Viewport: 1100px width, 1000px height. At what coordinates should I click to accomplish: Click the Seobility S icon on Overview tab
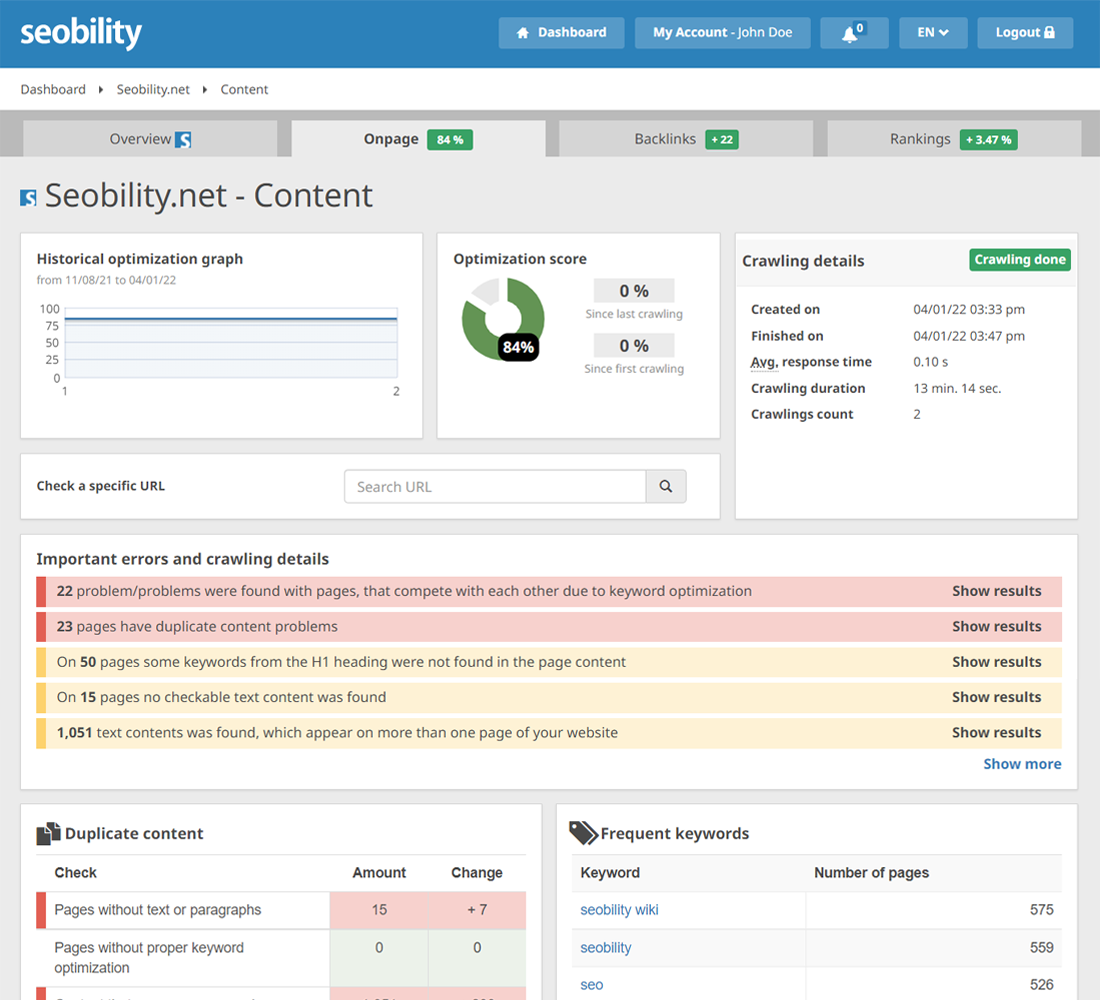point(178,140)
